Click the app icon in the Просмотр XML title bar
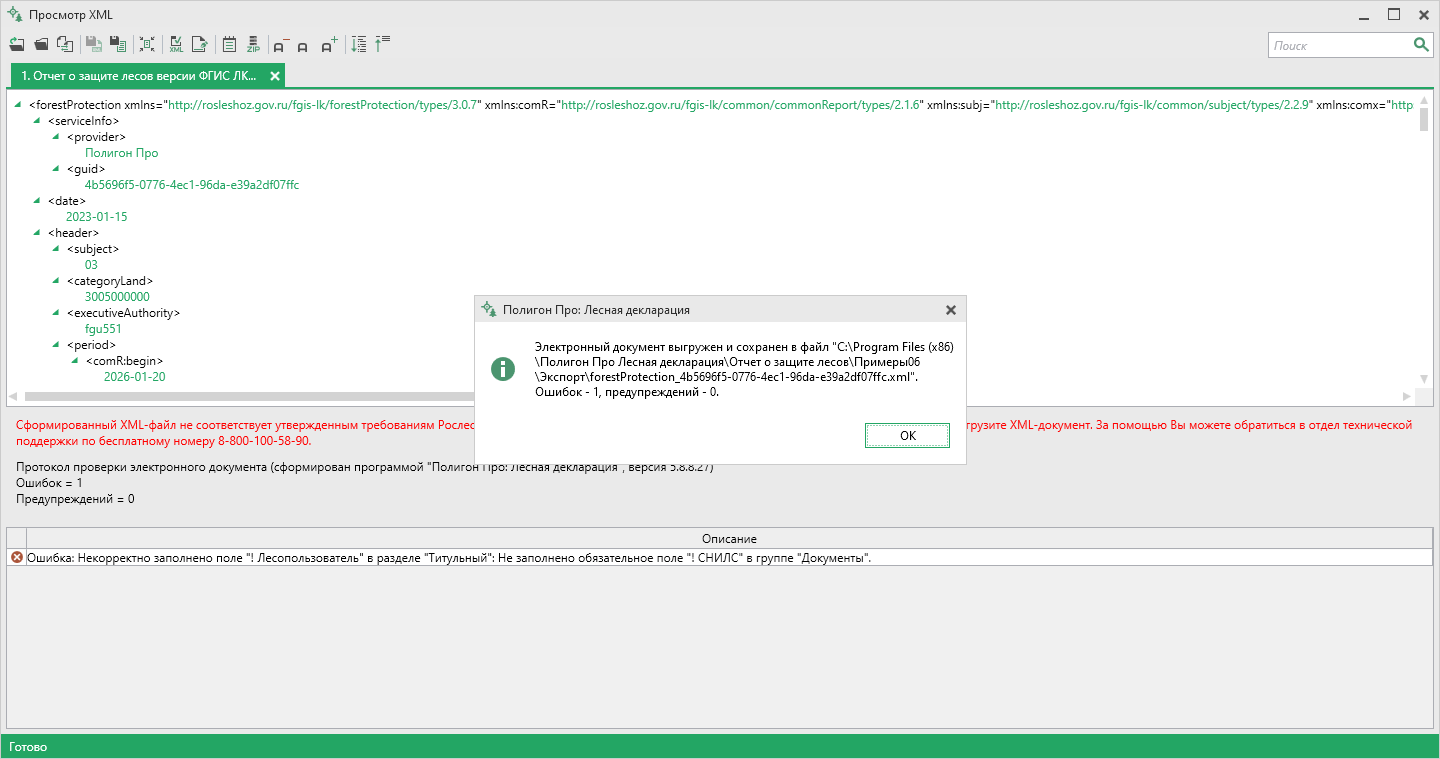This screenshot has height=759, width=1440. [x=15, y=15]
